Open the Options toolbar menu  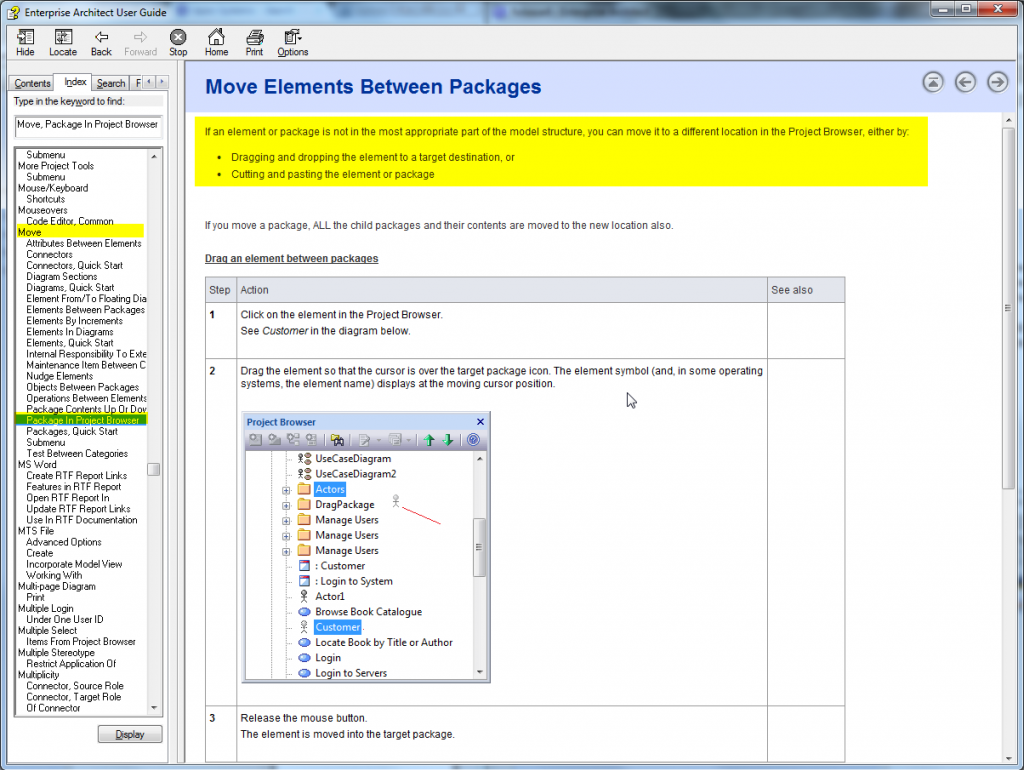292,43
